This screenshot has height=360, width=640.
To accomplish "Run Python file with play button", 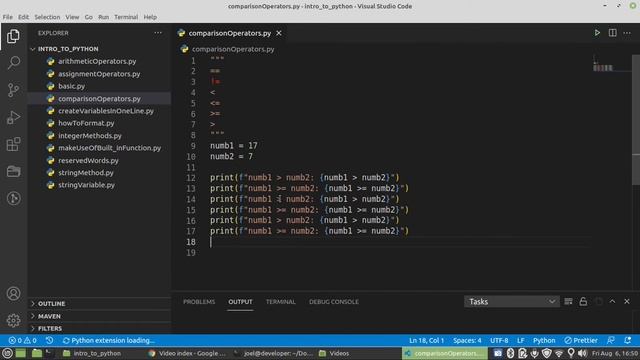I will point(597,33).
